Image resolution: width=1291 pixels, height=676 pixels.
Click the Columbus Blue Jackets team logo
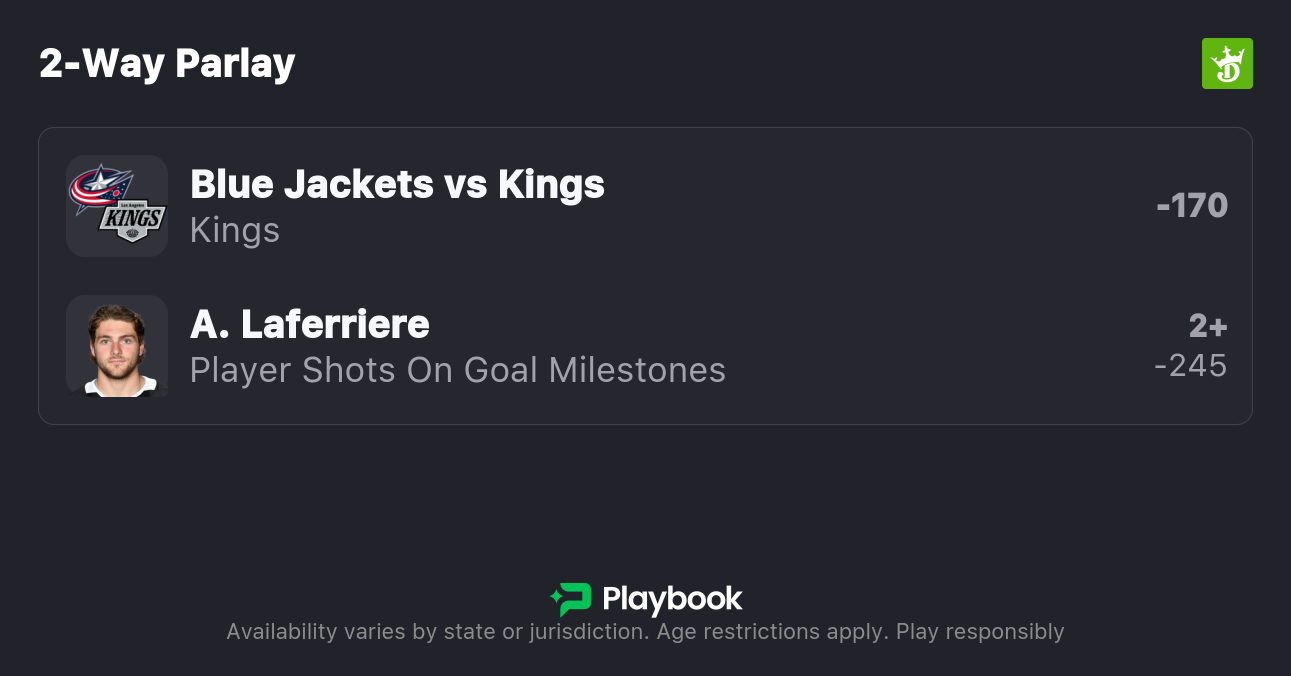pos(100,187)
